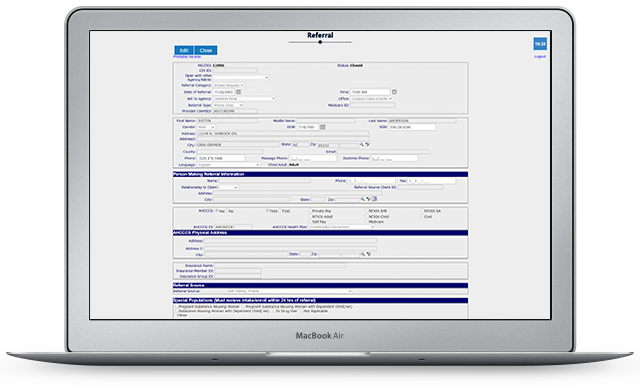Click the progress marker under Referral title
Screen dimensions: 640x391
(320, 42)
